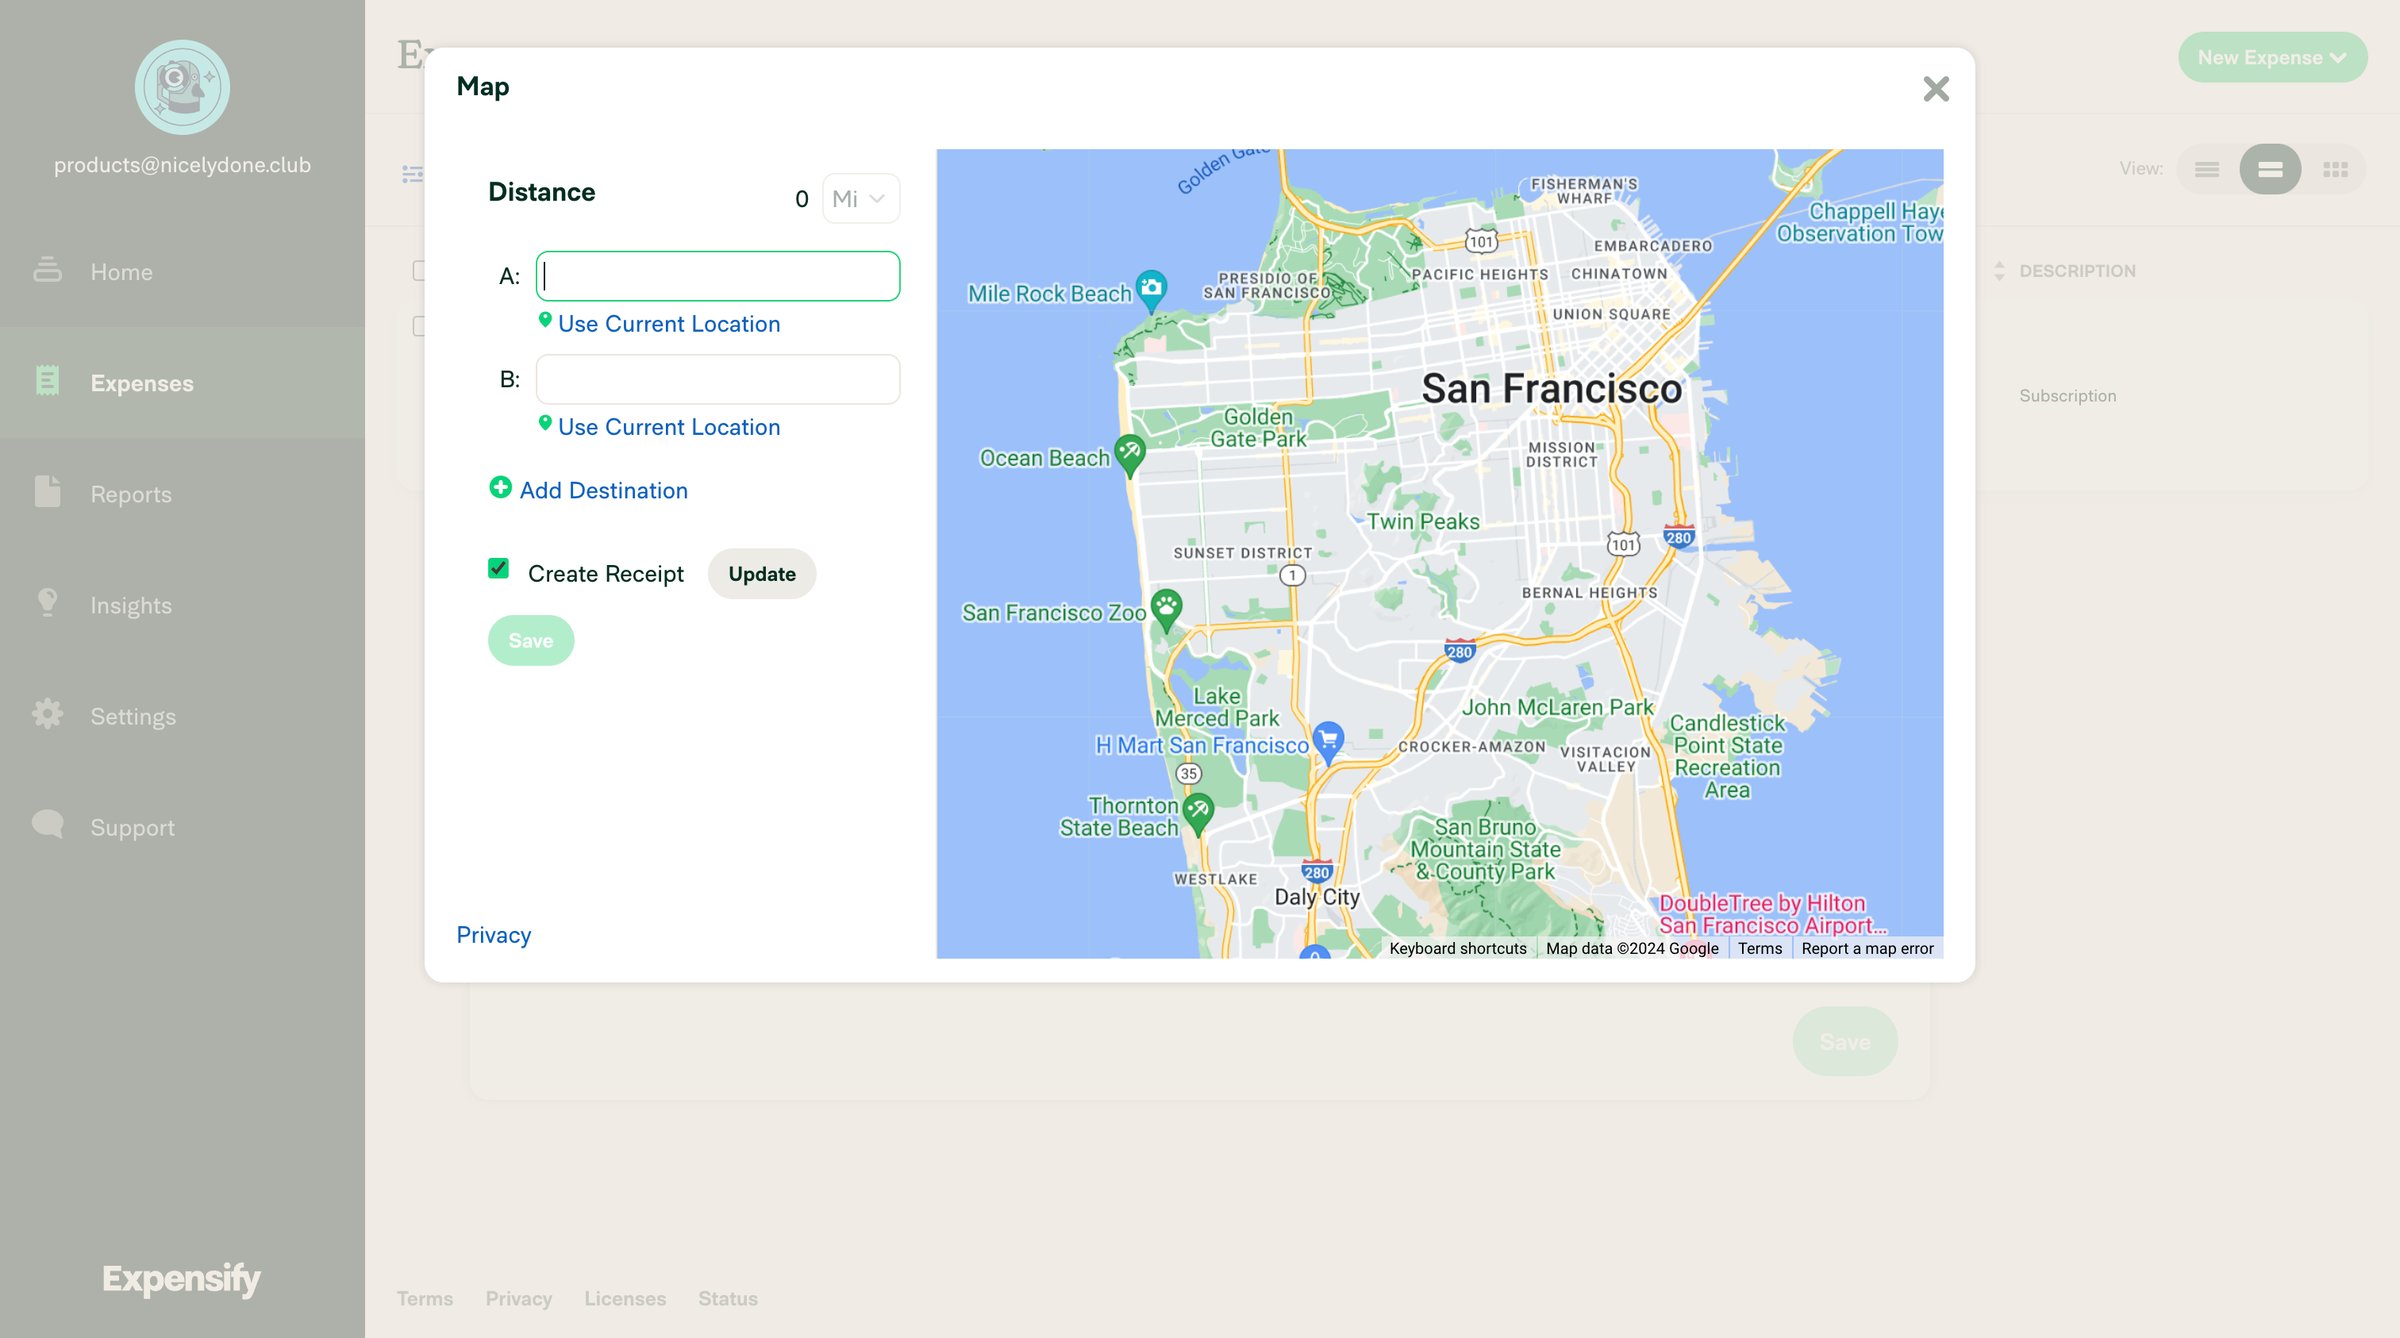Viewport: 2400px width, 1338px height.
Task: Open Reports in the sidebar
Action: pyautogui.click(x=182, y=493)
